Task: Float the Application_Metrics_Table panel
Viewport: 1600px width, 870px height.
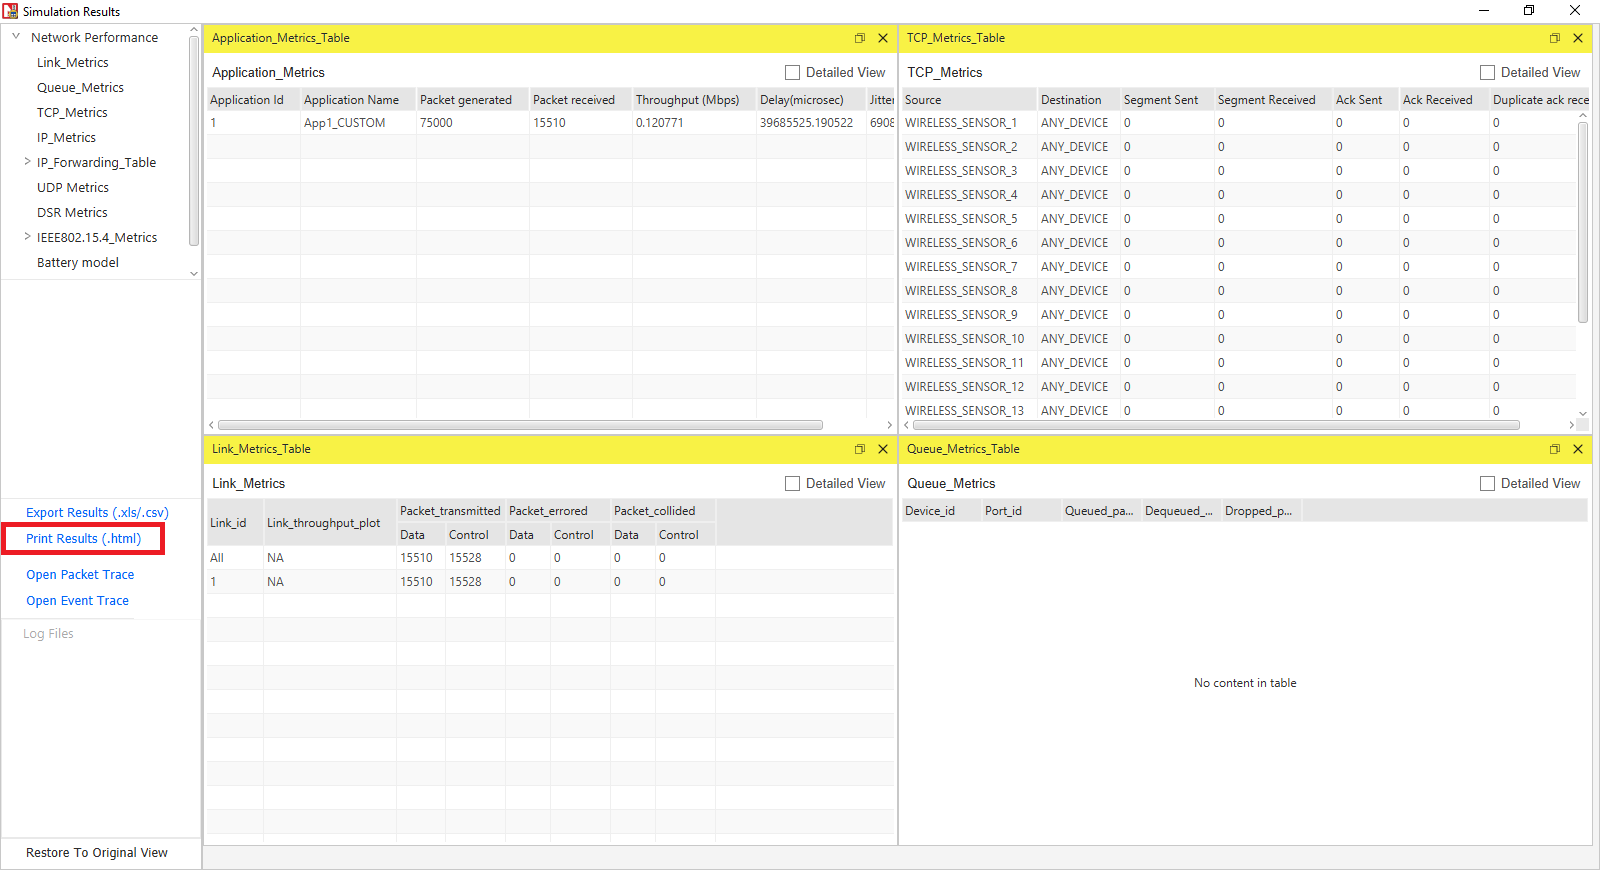Action: (x=859, y=38)
